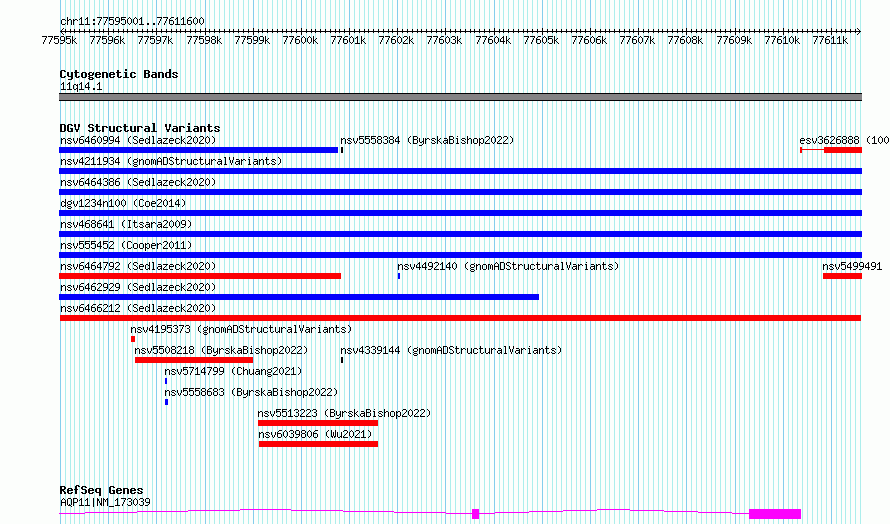
Task: Click the 77608k ruler tick label
Action: point(685,40)
